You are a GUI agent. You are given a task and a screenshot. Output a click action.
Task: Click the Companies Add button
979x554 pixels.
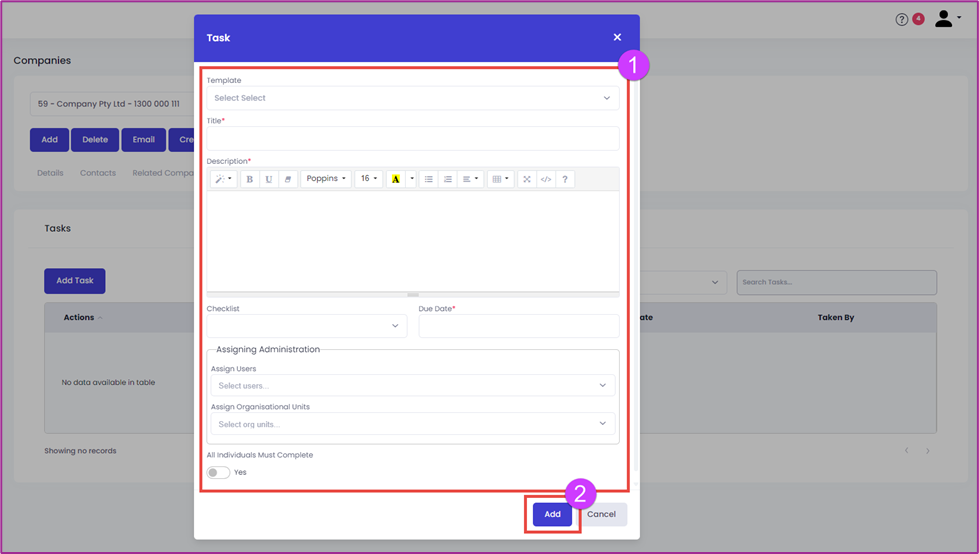[x=49, y=140]
